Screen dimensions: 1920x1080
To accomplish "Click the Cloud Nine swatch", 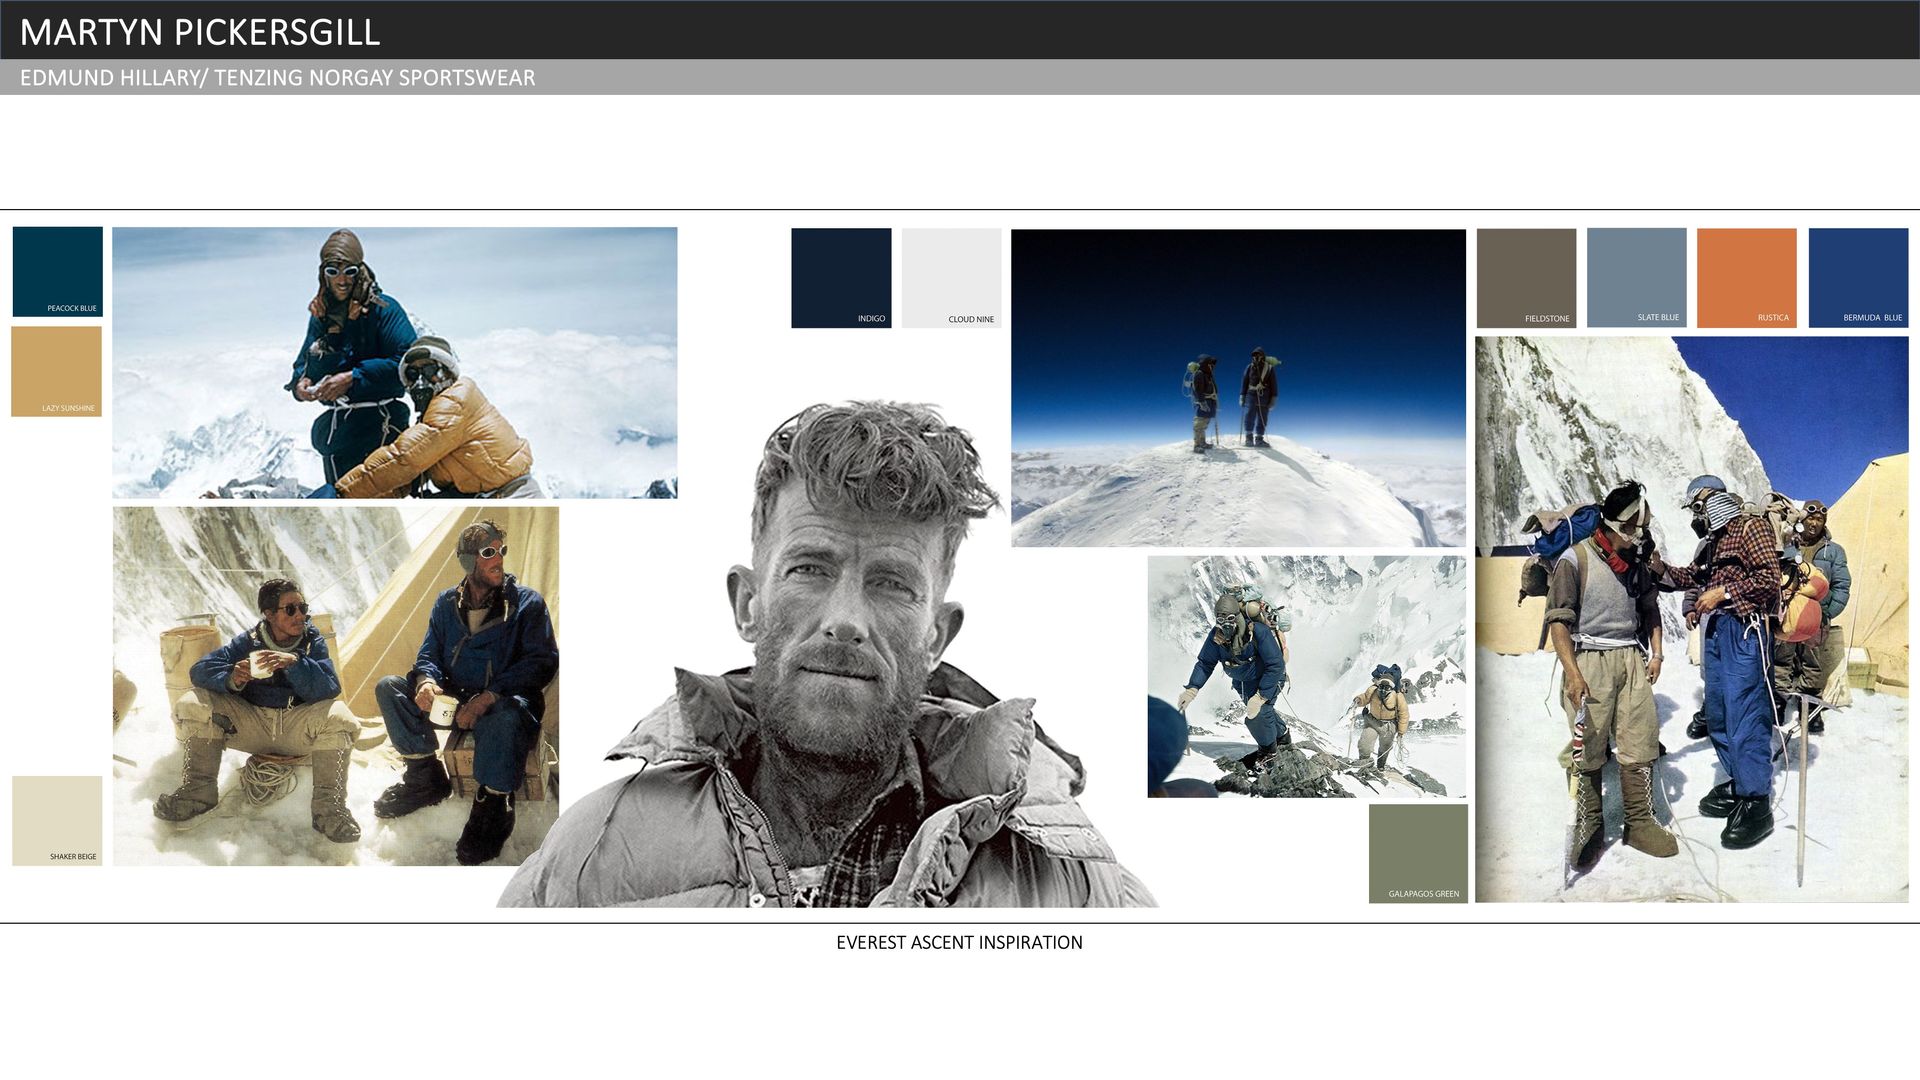I will [x=951, y=277].
